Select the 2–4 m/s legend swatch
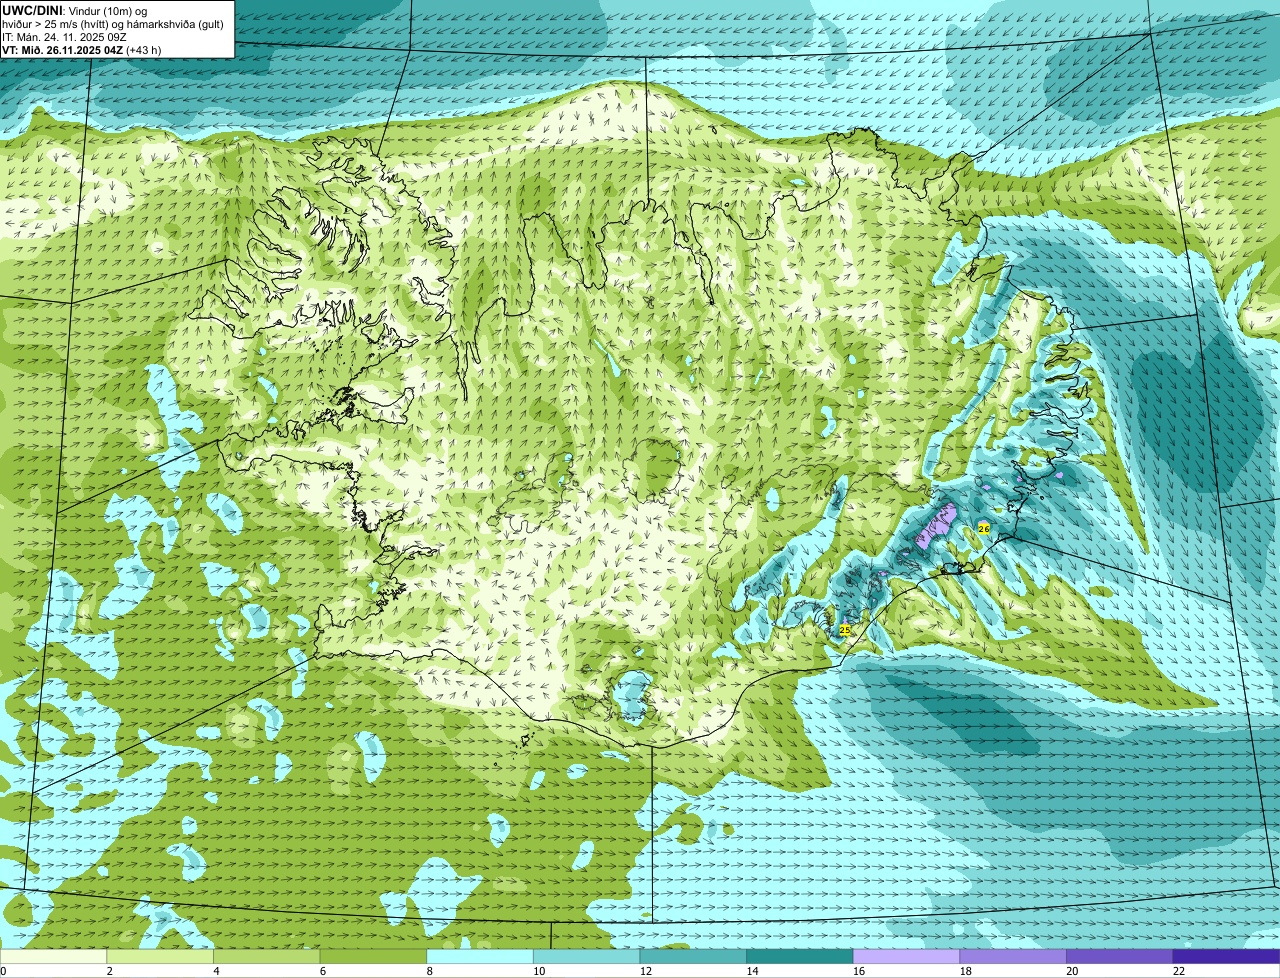 [160, 956]
